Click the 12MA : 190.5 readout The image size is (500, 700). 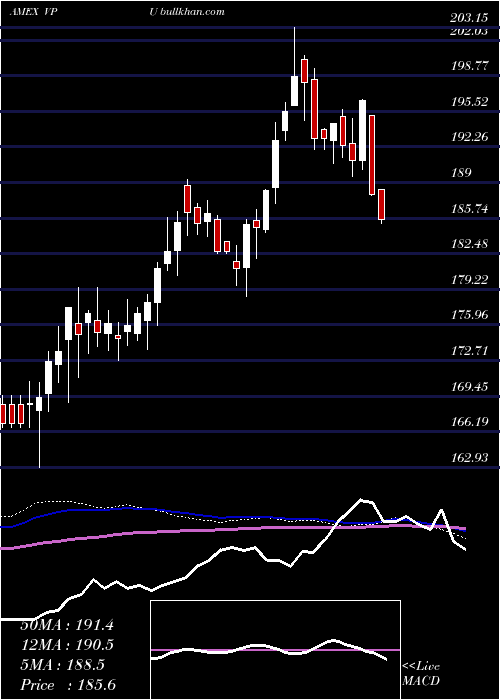point(67,645)
